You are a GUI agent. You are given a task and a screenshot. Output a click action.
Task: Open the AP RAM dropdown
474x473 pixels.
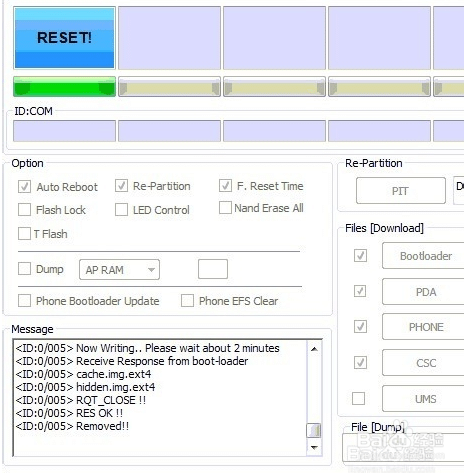pos(119,270)
